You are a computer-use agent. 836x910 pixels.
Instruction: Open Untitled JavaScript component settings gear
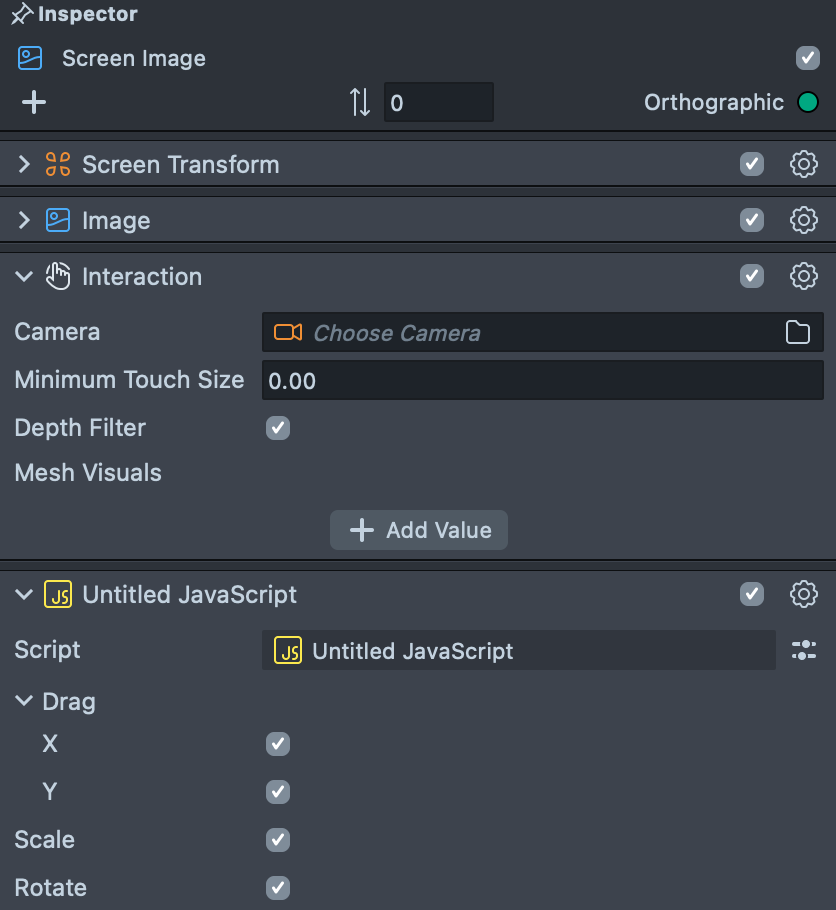point(804,594)
